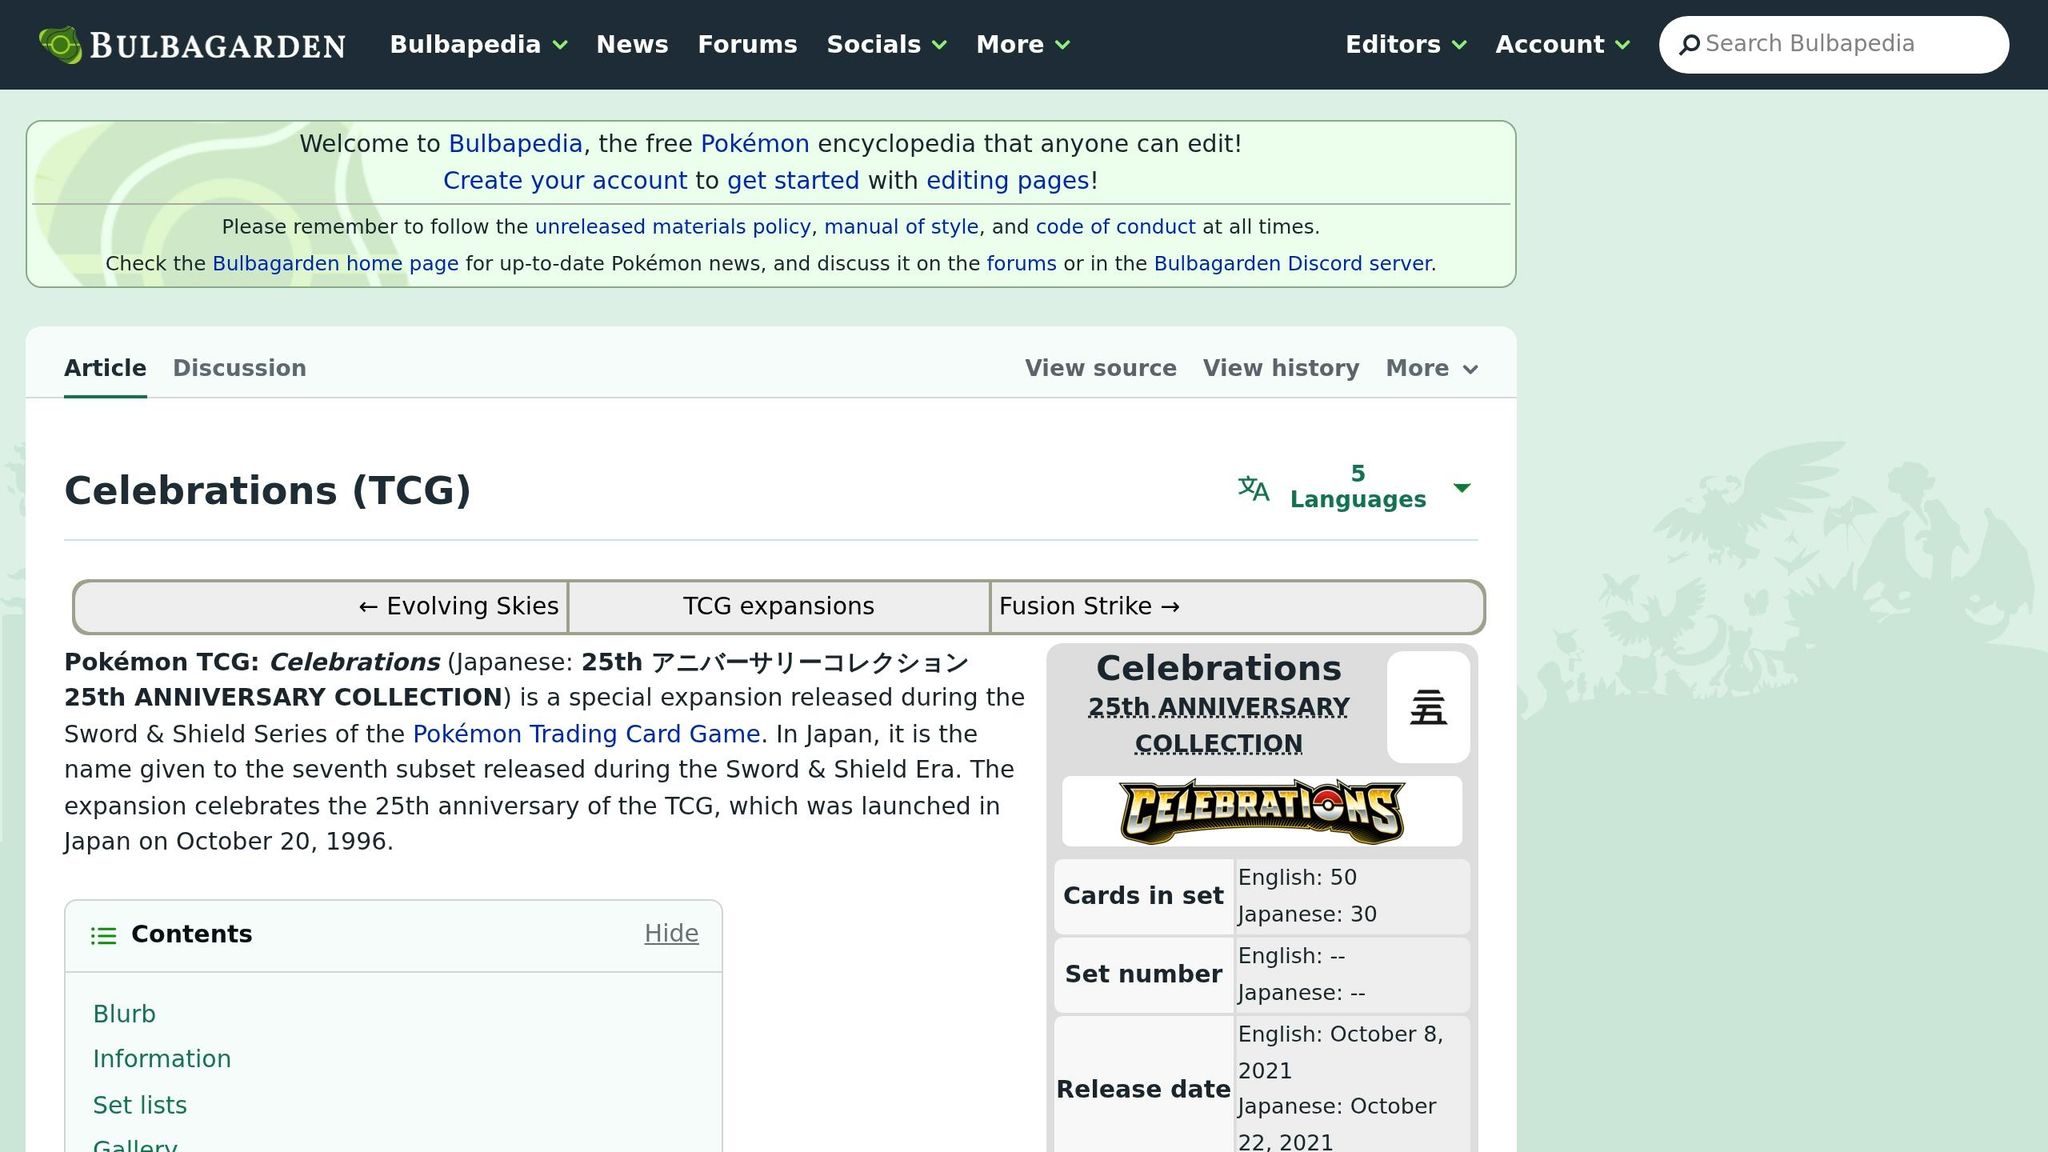The width and height of the screenshot is (2048, 1152).
Task: Click the 'Japanese: 30' cards value
Action: pos(1307,915)
